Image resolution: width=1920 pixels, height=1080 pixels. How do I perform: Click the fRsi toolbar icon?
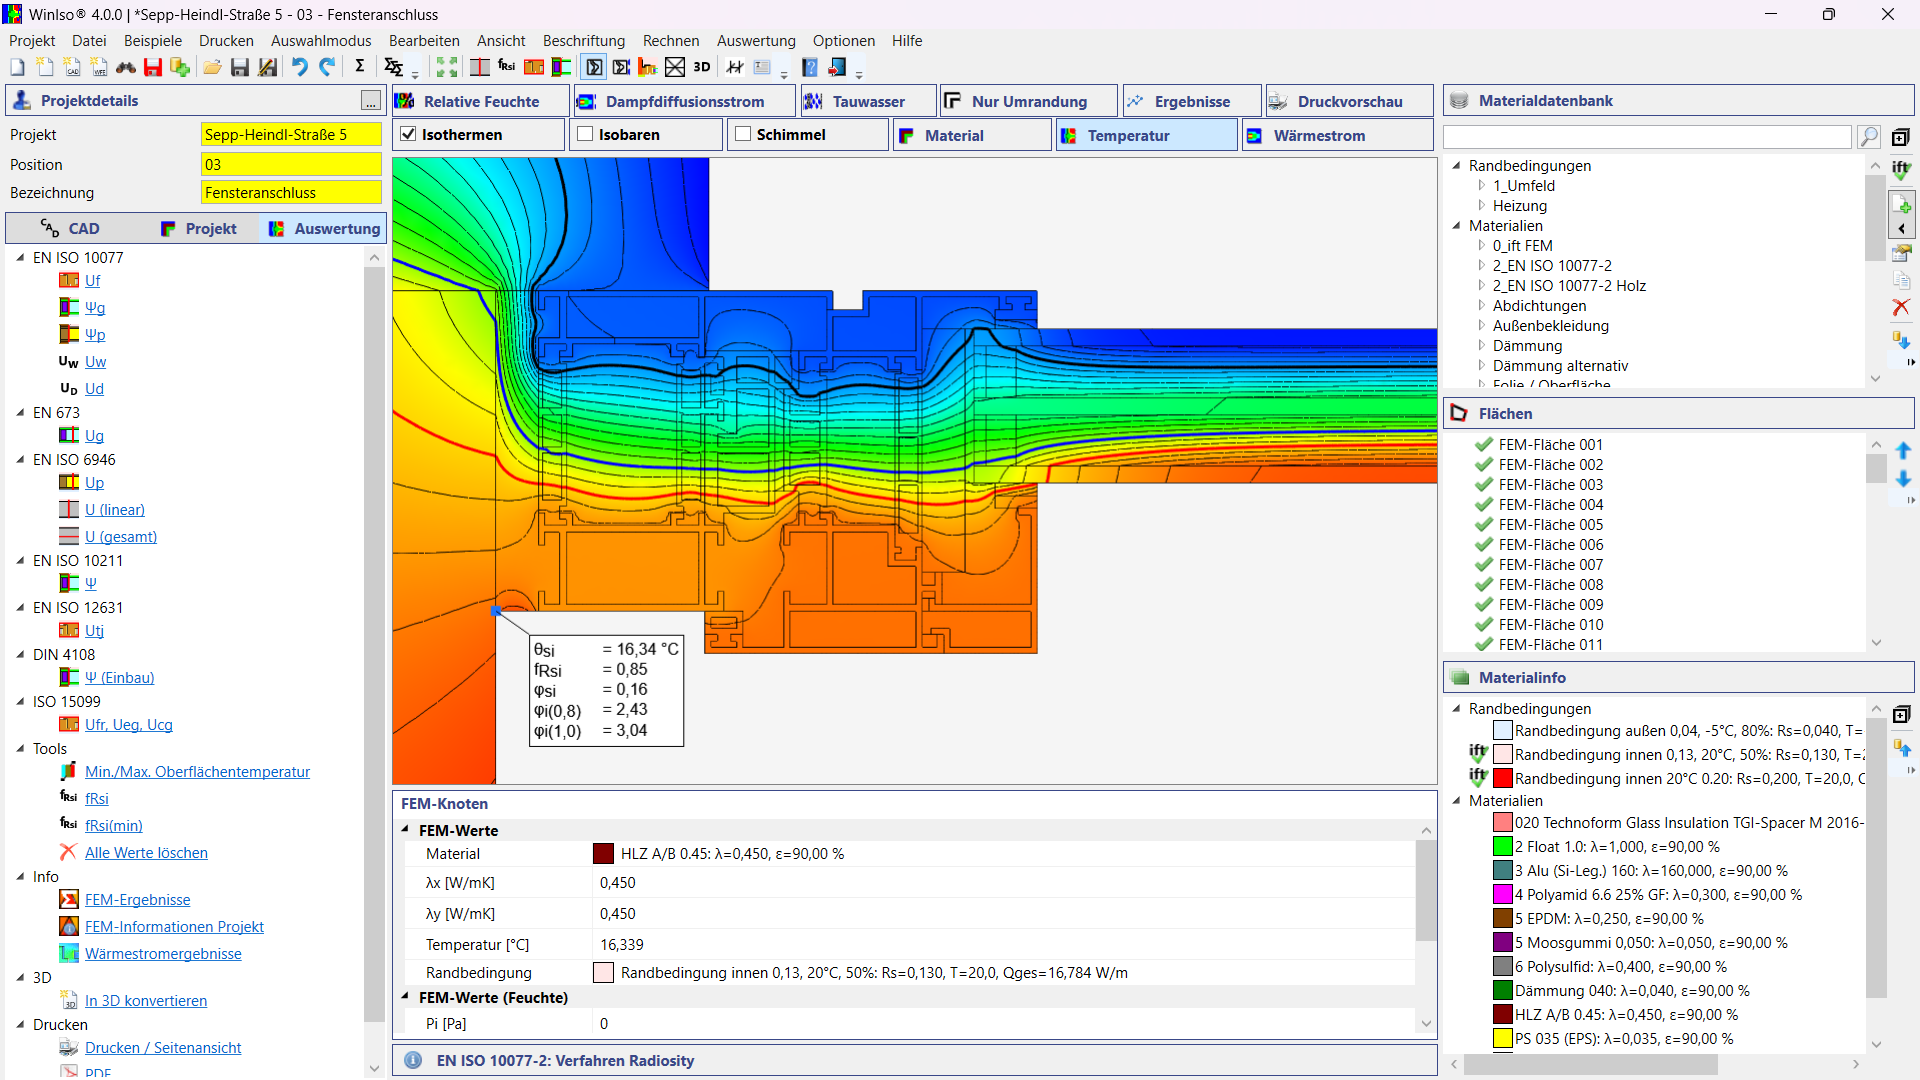click(x=507, y=67)
